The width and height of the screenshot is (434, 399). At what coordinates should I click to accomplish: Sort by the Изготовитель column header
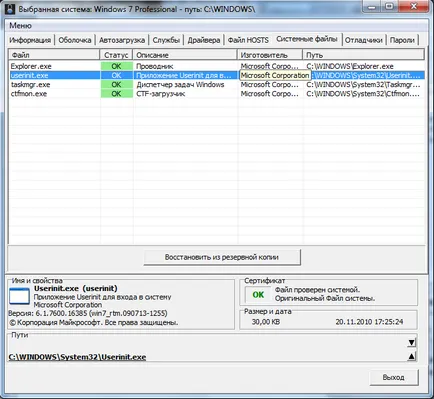click(270, 55)
